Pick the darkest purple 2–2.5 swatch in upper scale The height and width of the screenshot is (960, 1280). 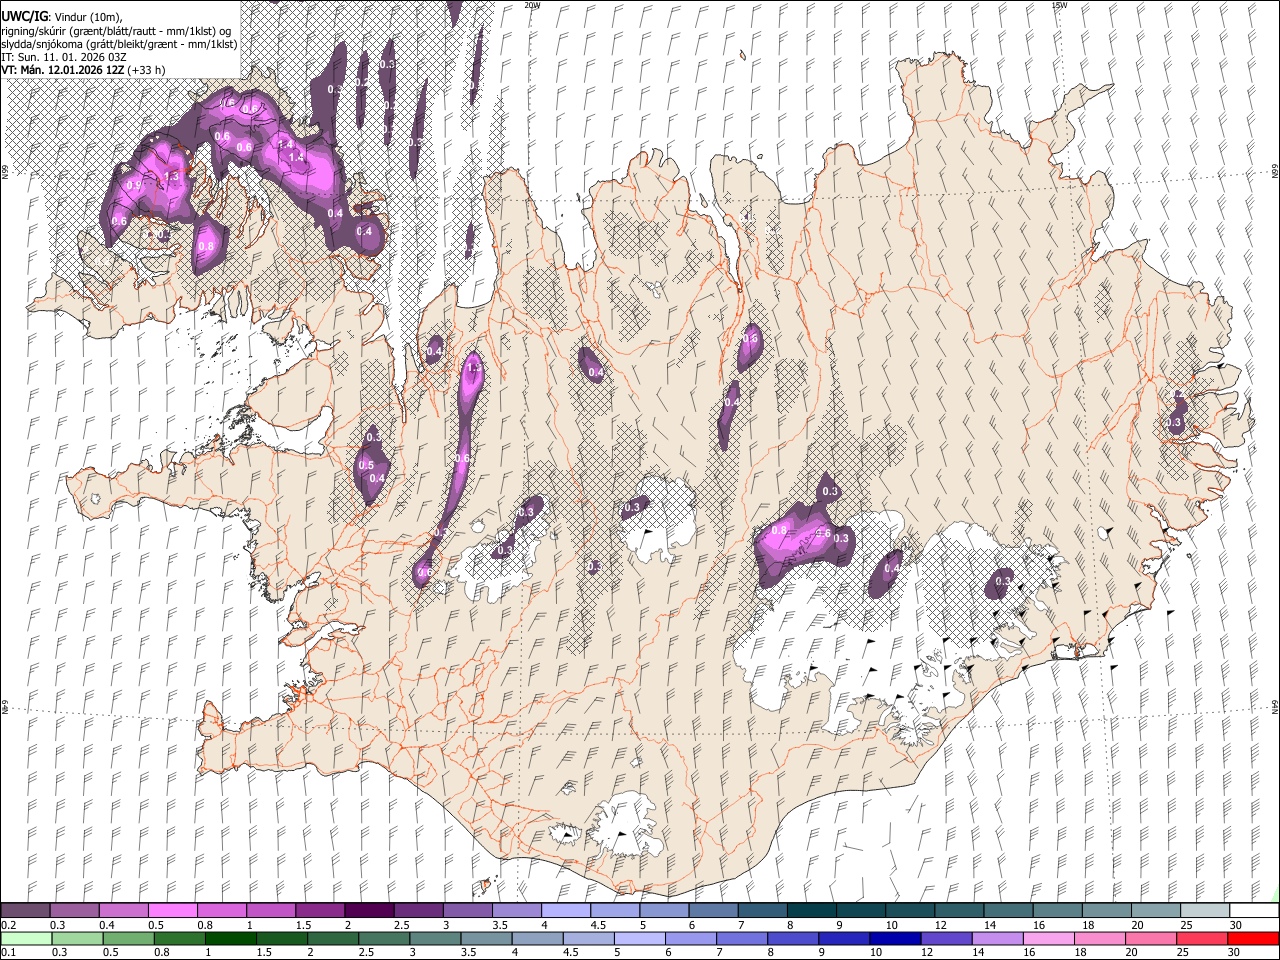(x=369, y=911)
